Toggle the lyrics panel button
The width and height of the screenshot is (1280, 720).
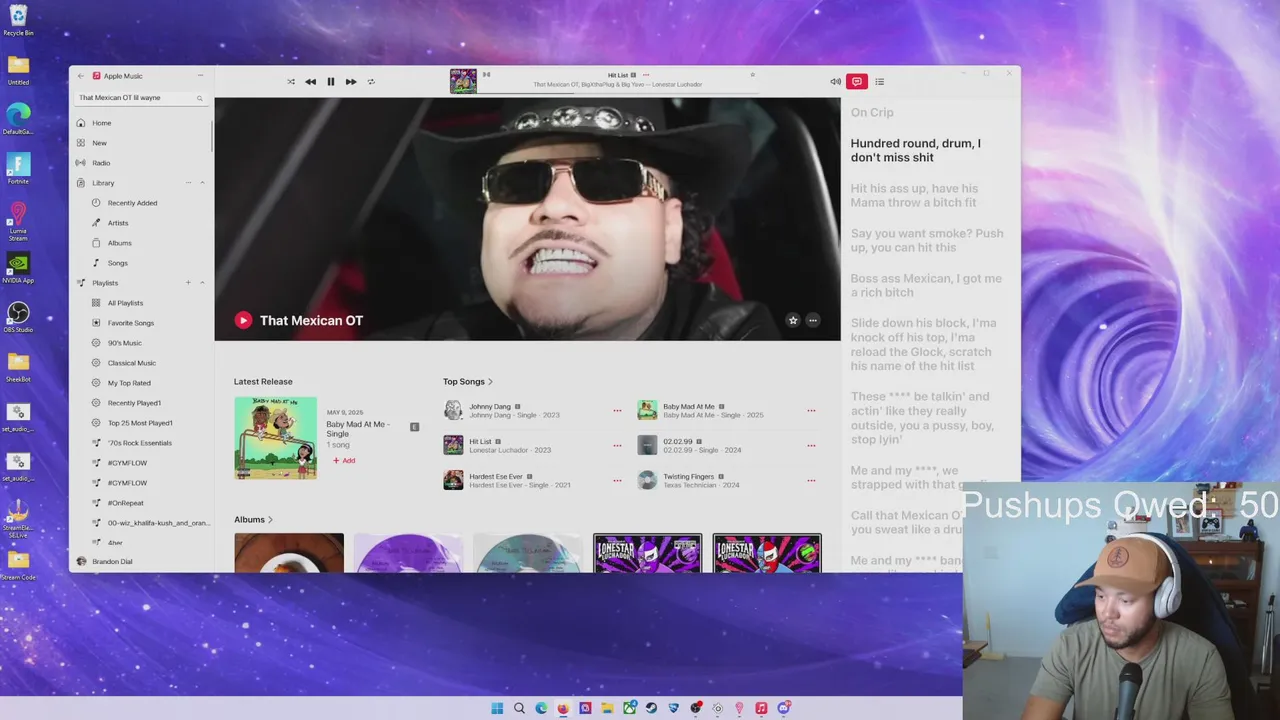(857, 82)
